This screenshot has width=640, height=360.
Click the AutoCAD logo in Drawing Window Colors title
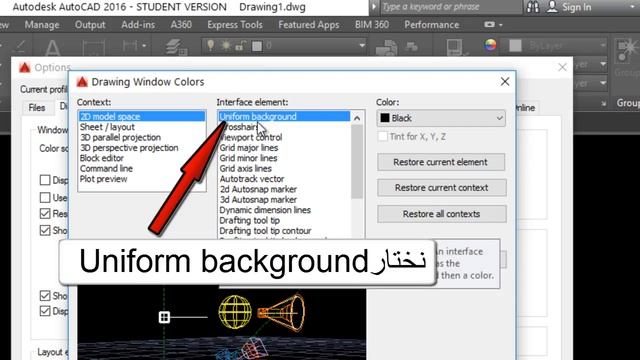(x=82, y=82)
